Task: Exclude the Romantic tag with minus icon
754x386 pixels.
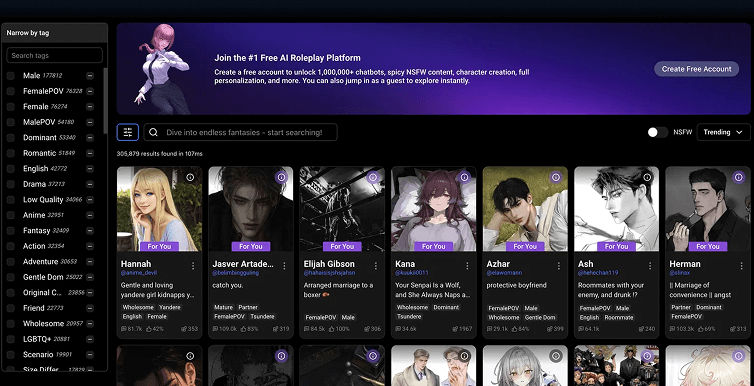Action: click(x=90, y=153)
